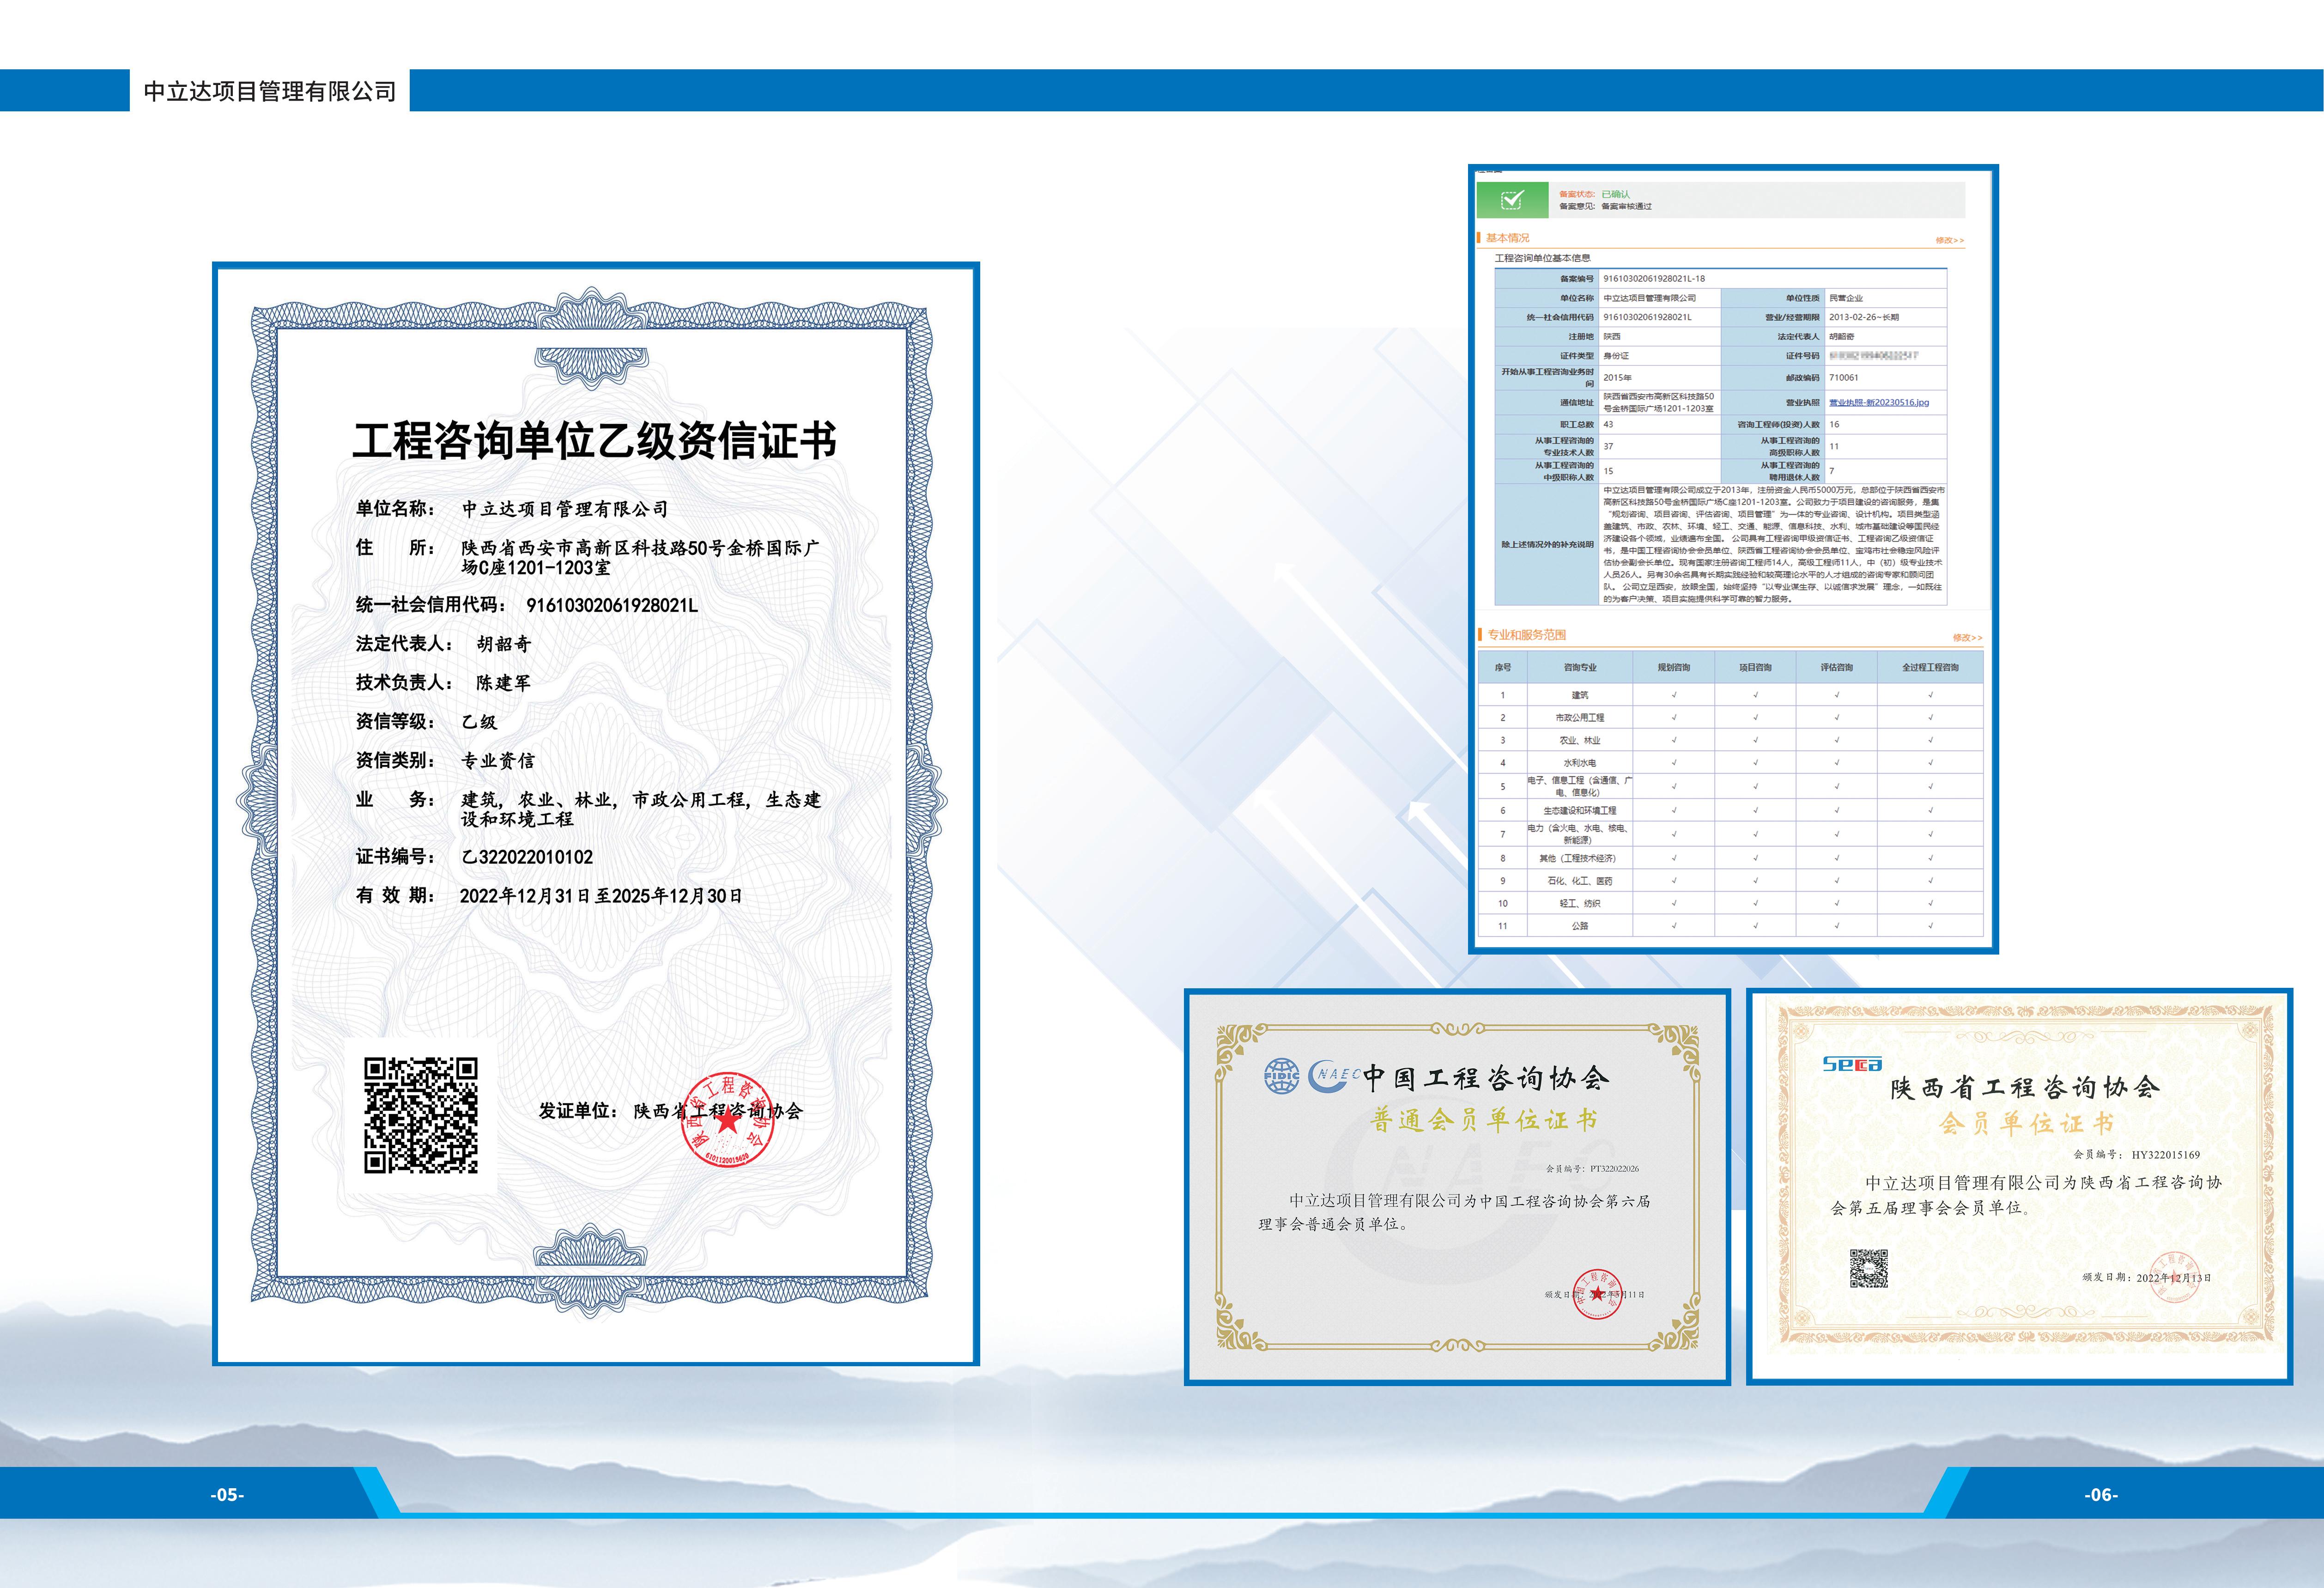The image size is (2324, 1588).
Task: Click the 陕西省工程咨询协会 会员单位证书 image
Action: point(2019,1187)
